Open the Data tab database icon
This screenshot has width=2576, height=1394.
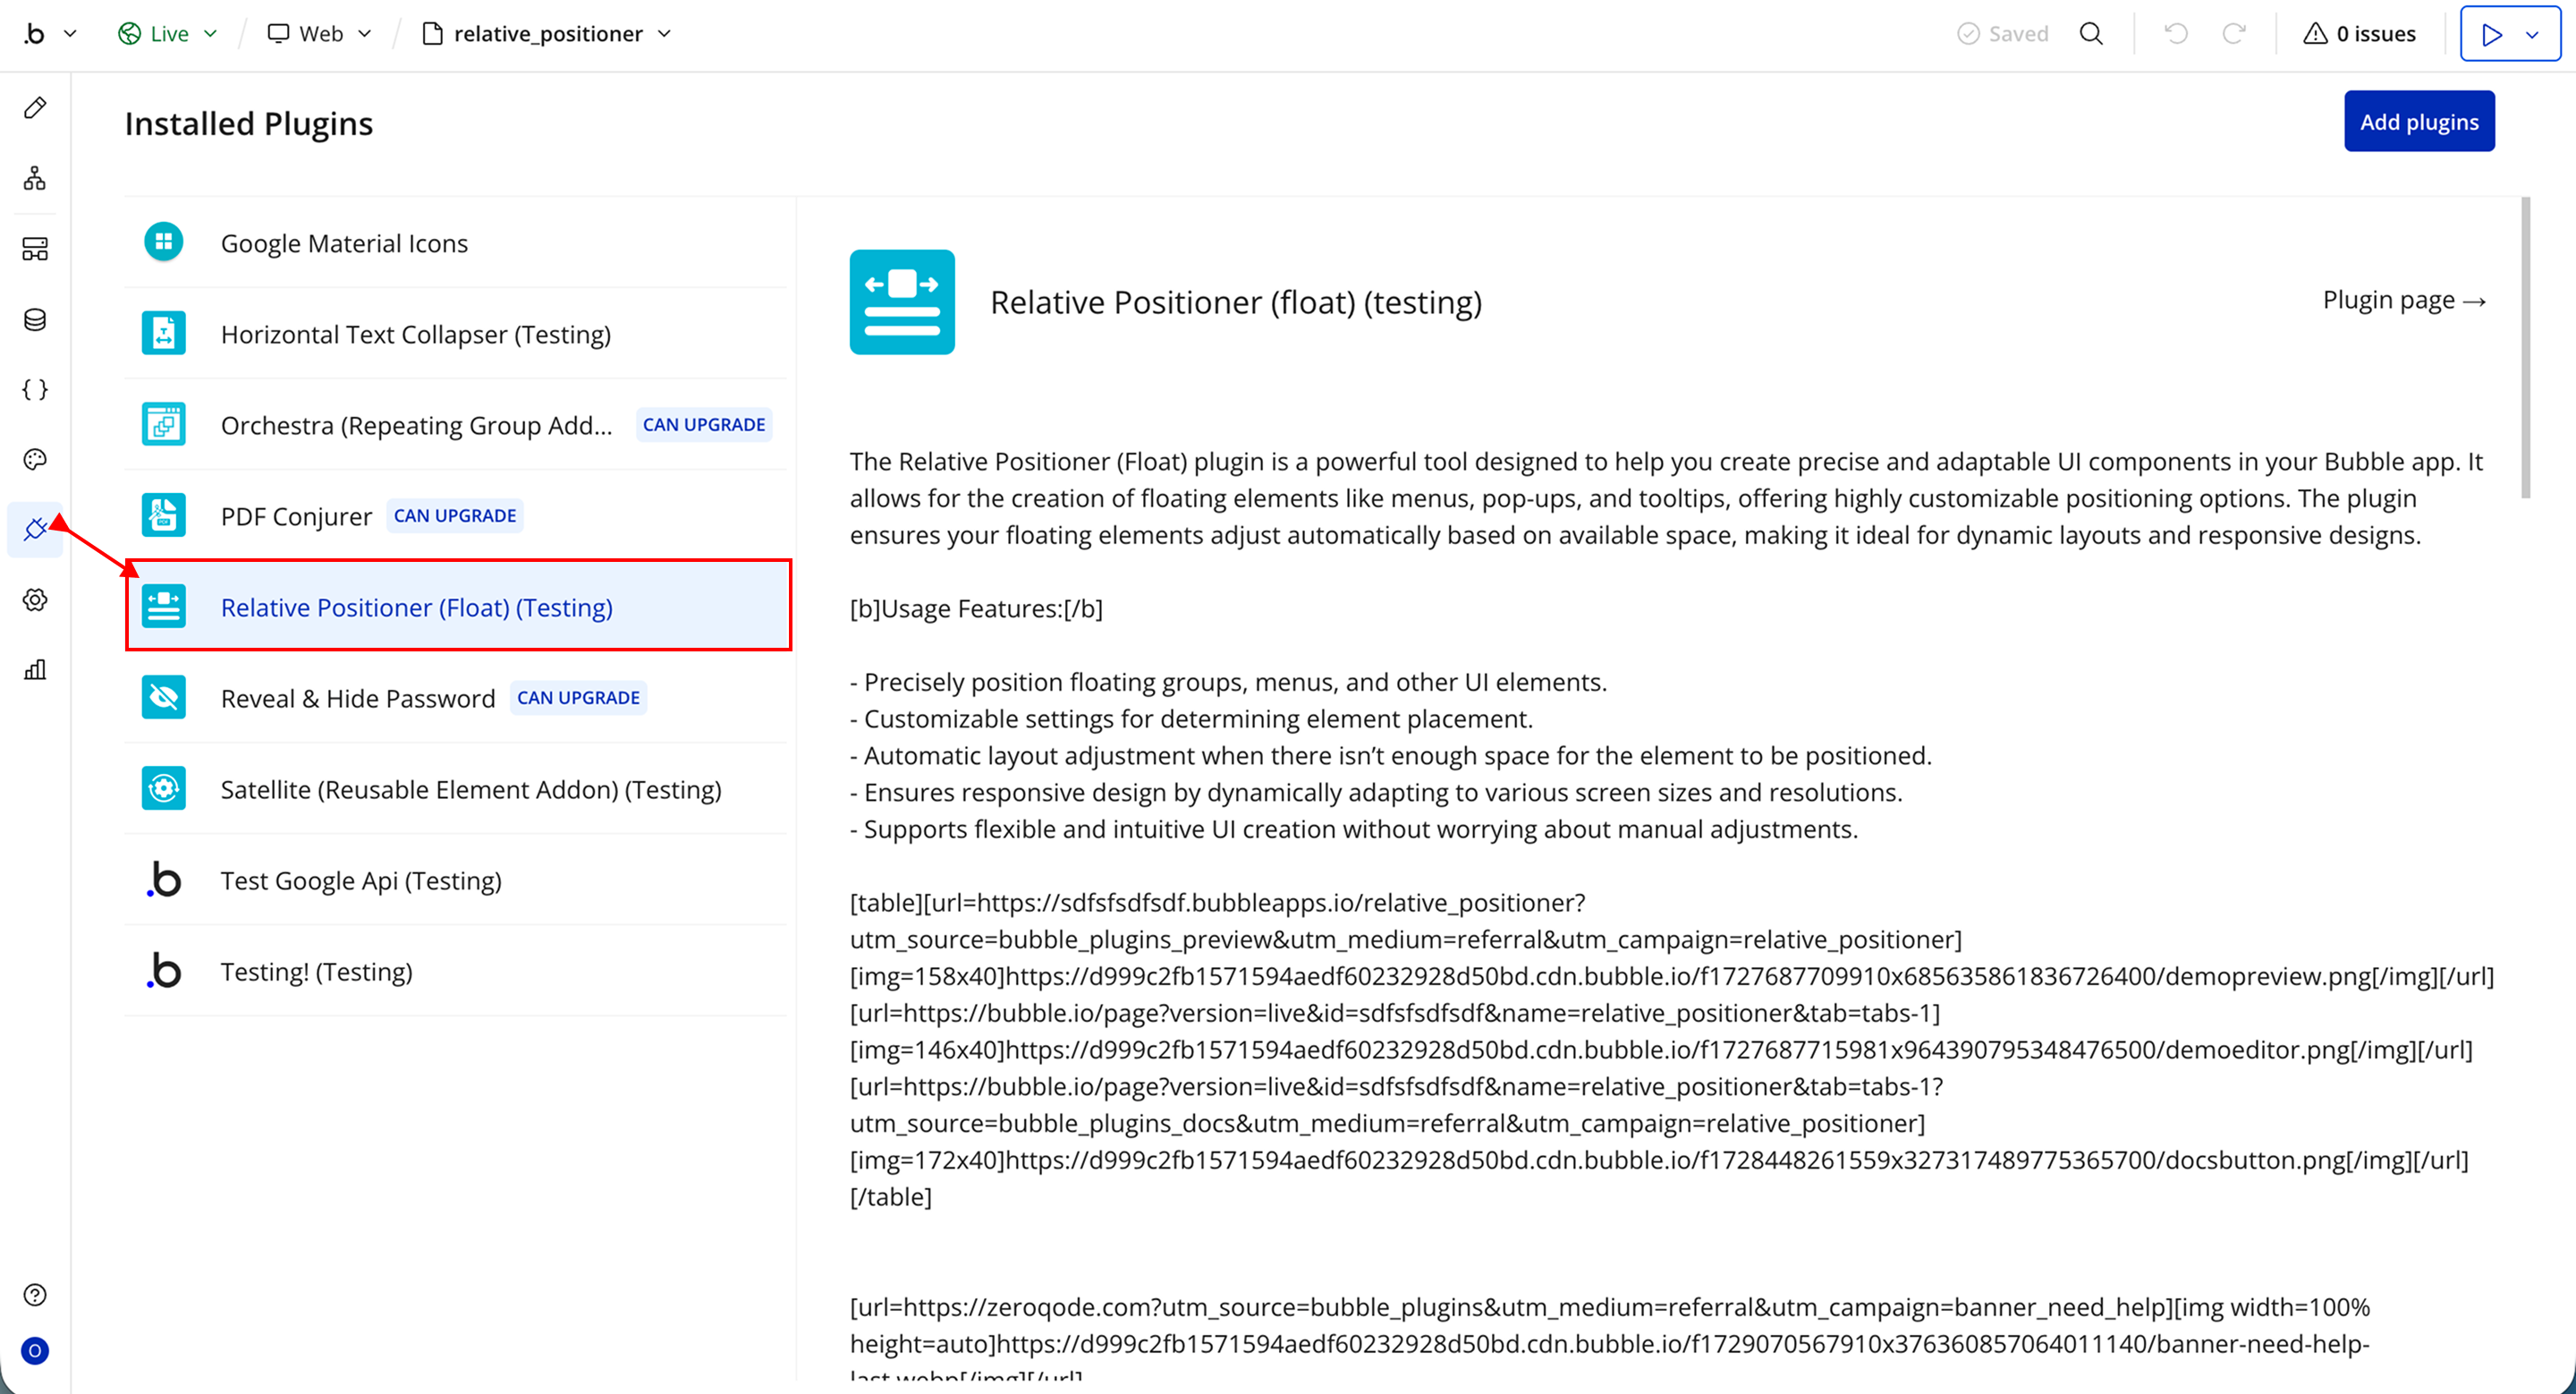35,320
